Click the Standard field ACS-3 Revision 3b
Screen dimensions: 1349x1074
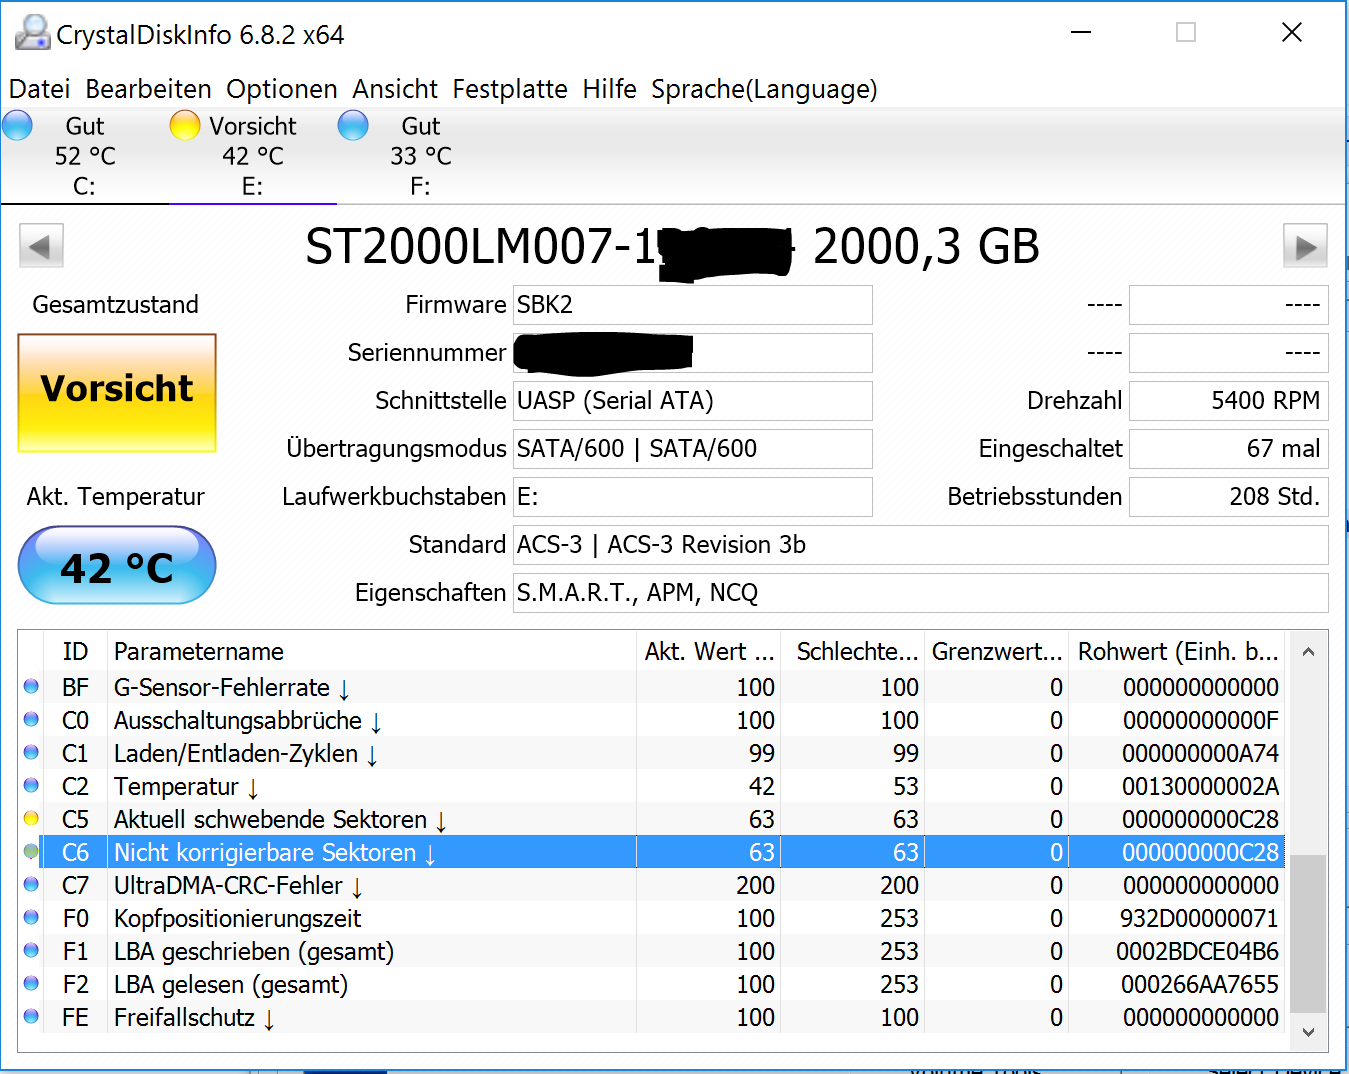[x=920, y=545]
